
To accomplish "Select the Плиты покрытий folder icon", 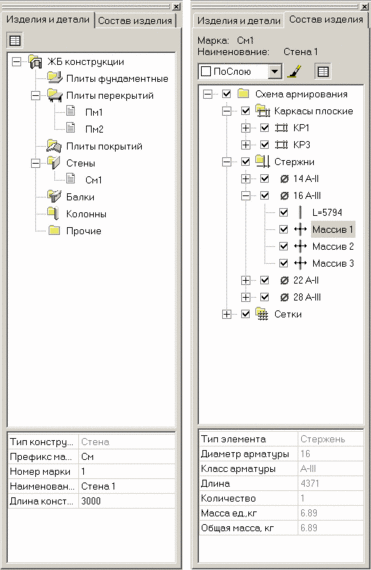I will (x=54, y=146).
